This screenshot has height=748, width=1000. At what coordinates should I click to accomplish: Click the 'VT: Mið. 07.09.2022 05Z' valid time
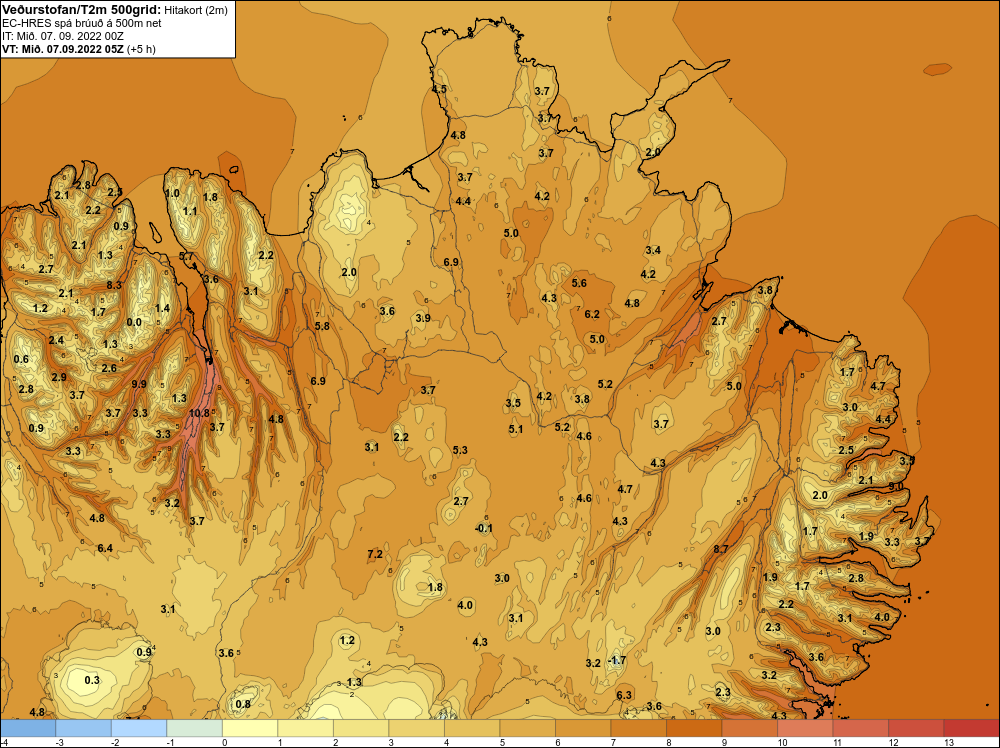63,49
